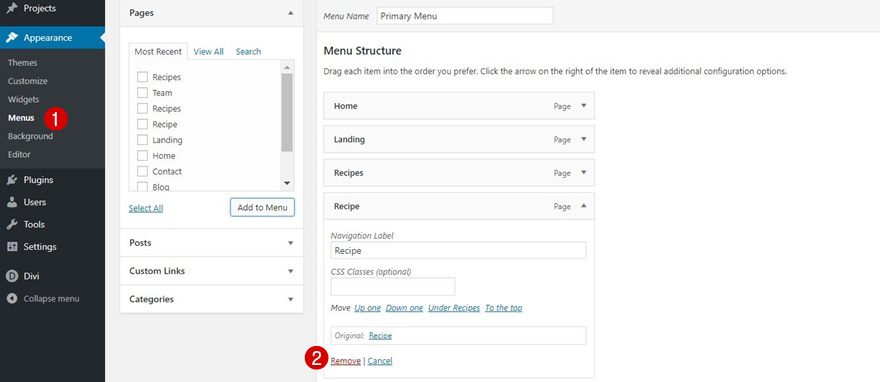Click the Remove link
The height and width of the screenshot is (382, 880).
coord(345,361)
